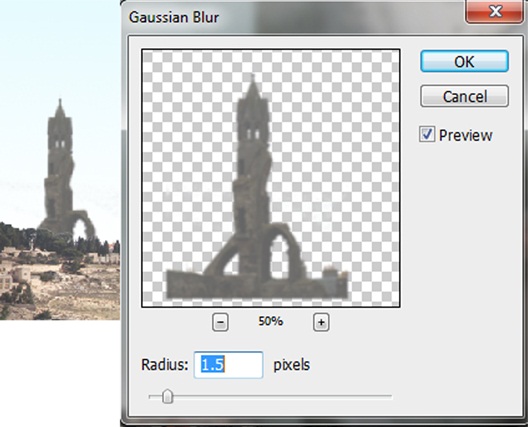Click the 50% zoom level text
The width and height of the screenshot is (528, 427).
[x=270, y=321]
